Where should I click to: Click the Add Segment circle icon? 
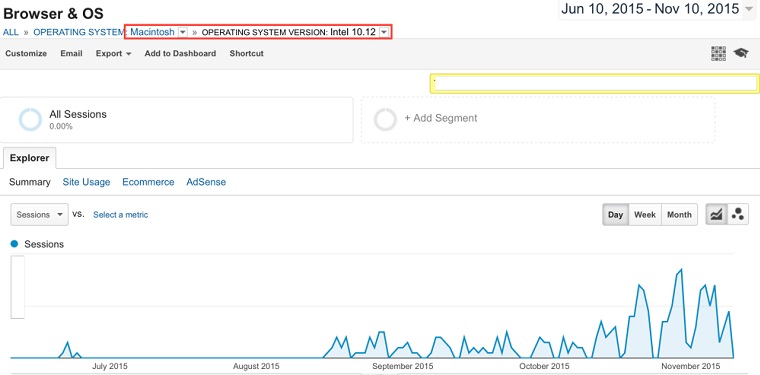point(385,119)
